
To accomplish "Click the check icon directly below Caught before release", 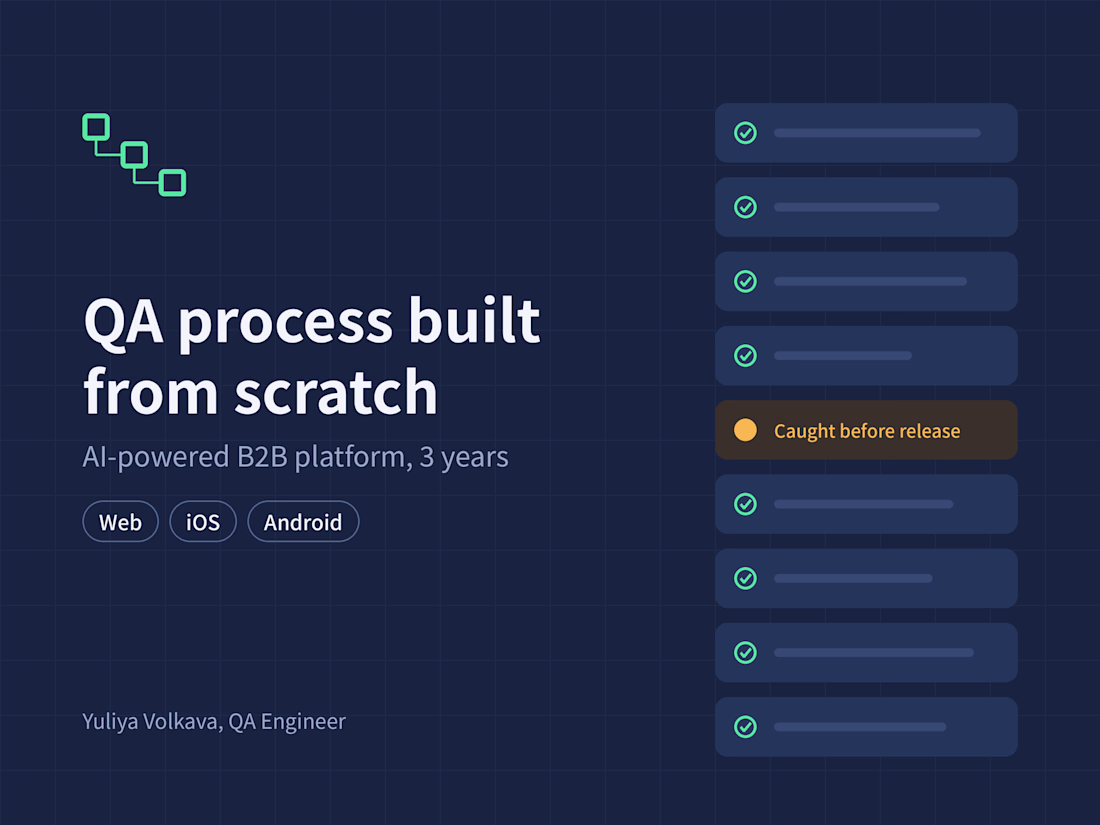I will pyautogui.click(x=745, y=504).
